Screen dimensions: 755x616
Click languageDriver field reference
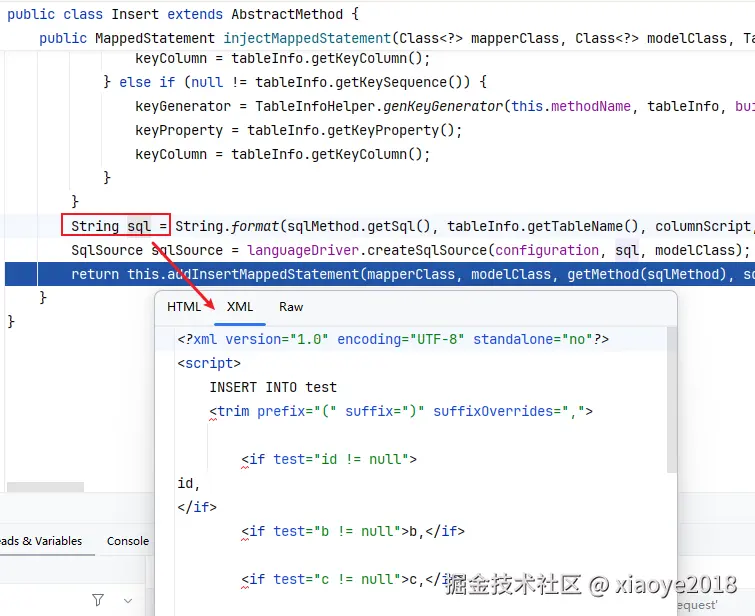303,250
